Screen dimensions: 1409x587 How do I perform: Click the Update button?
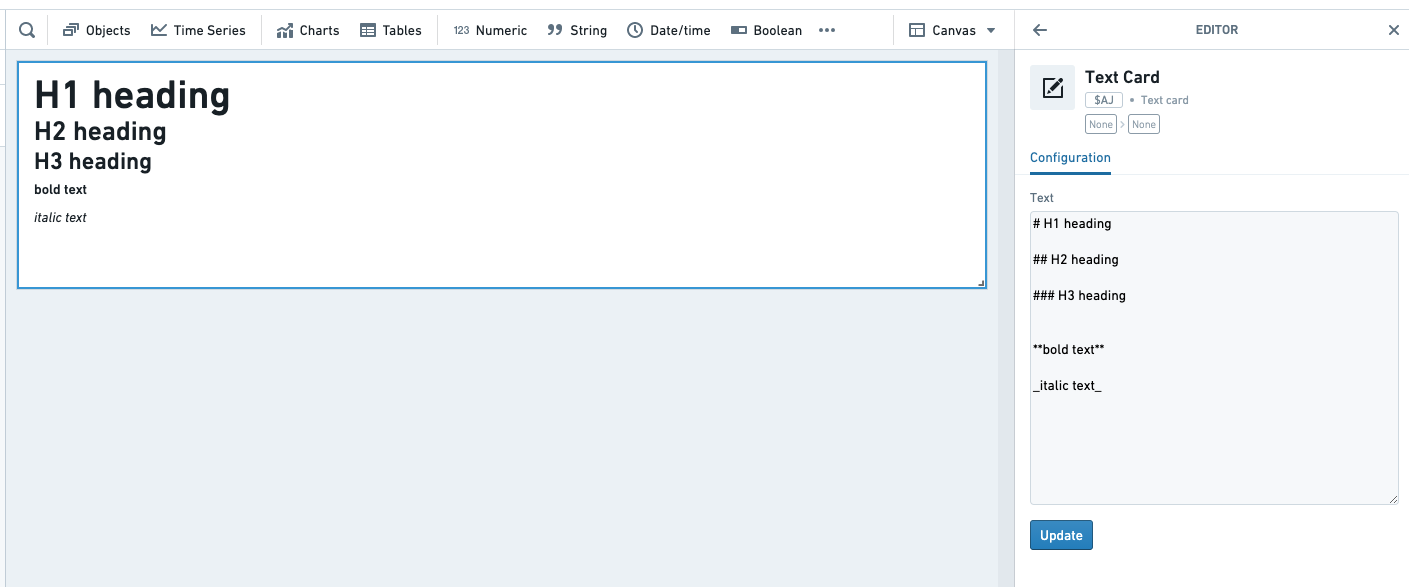point(1061,535)
